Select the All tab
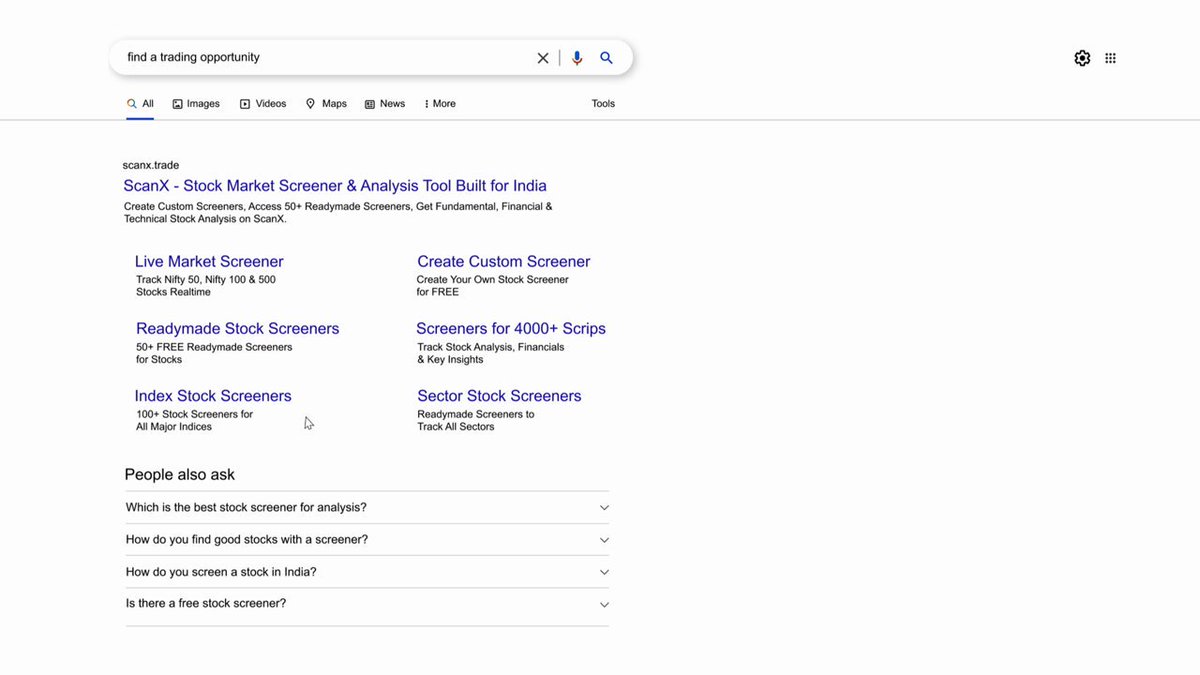The height and width of the screenshot is (675, 1200). [140, 104]
